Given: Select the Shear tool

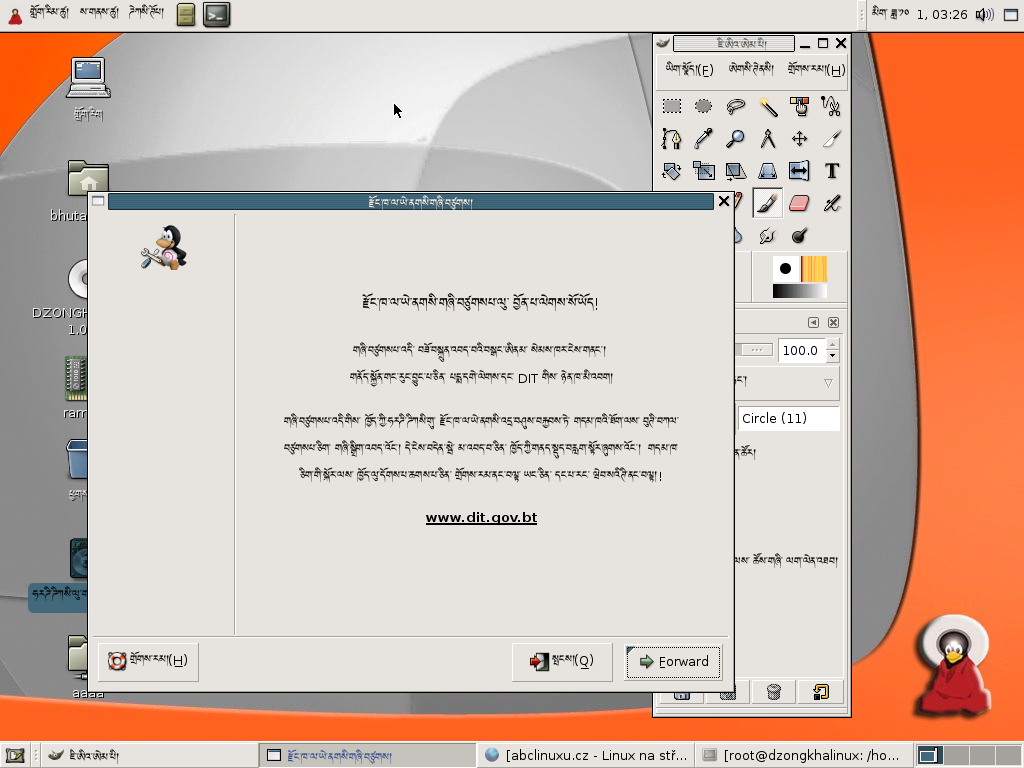Looking at the screenshot, I should 735,171.
